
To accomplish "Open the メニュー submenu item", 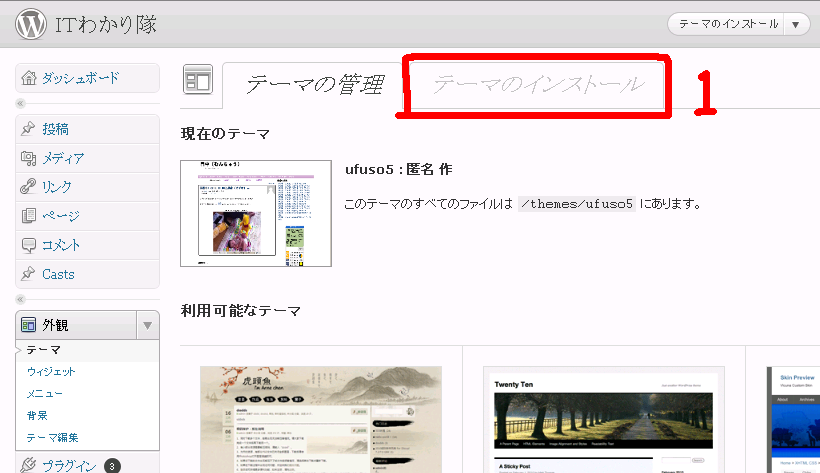I will point(45,393).
